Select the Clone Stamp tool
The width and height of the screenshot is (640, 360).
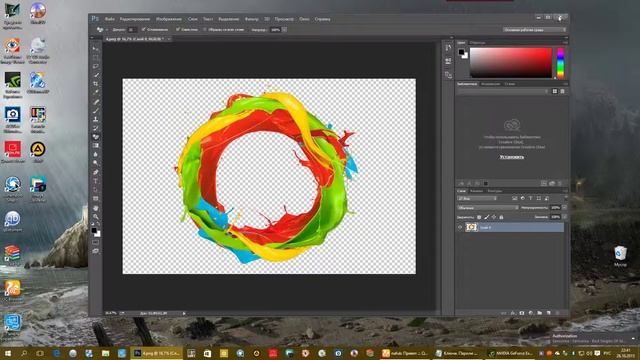pos(96,119)
